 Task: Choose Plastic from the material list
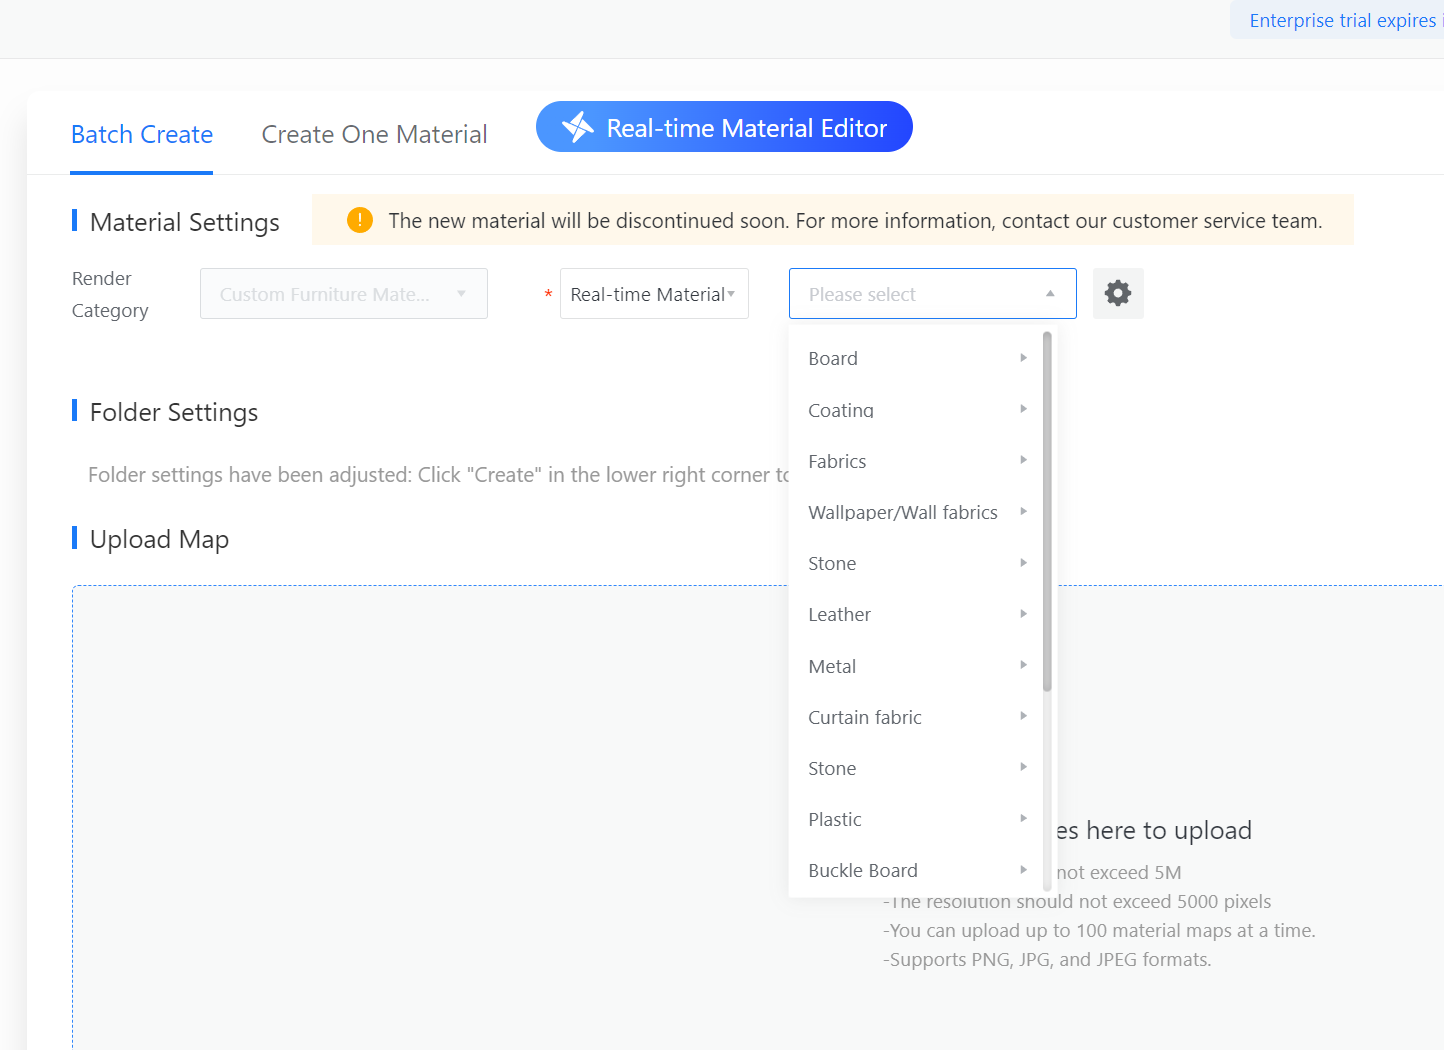tap(834, 819)
